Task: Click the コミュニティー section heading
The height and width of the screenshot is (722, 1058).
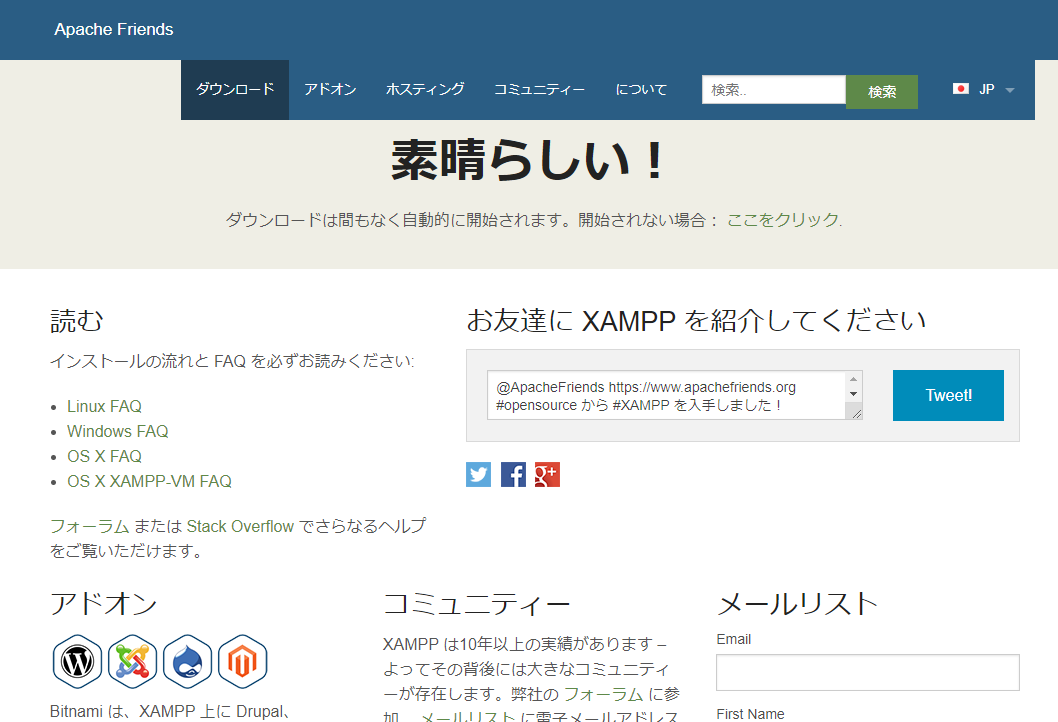Action: [477, 603]
